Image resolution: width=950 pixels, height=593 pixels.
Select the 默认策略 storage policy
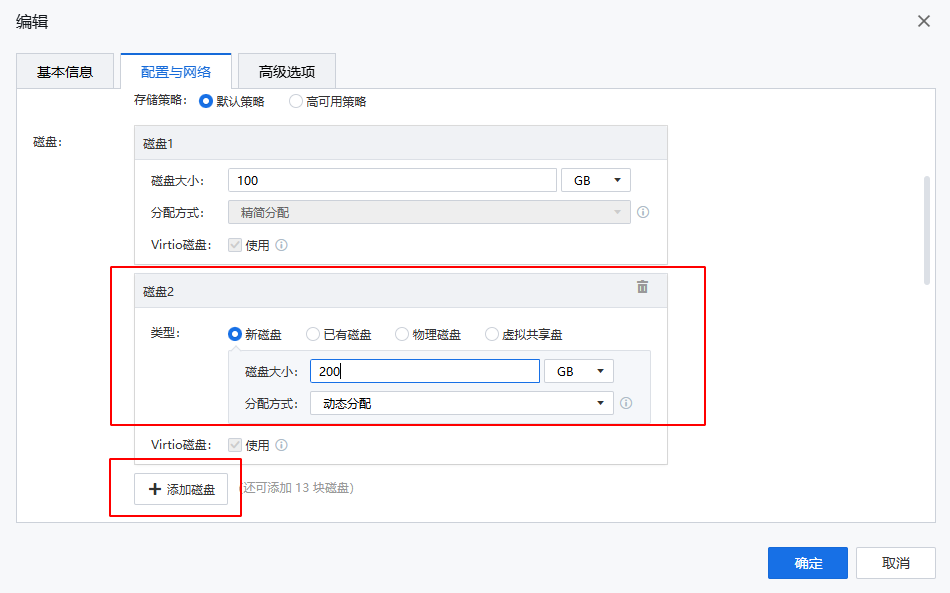coord(206,101)
